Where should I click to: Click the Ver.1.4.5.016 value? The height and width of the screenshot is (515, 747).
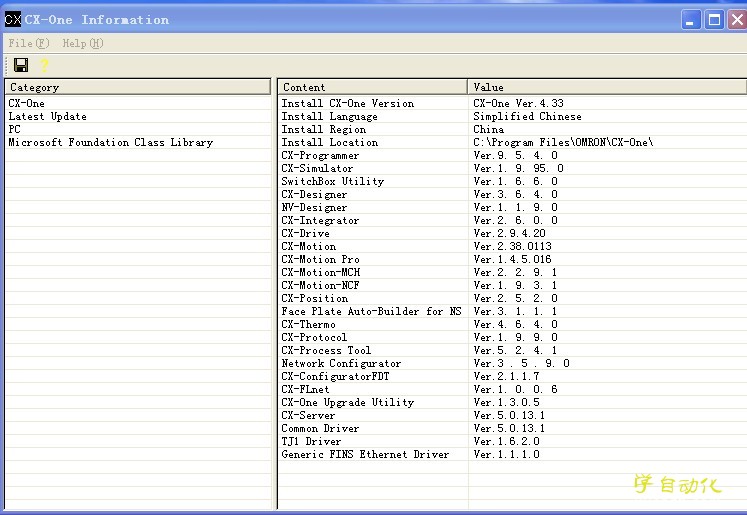click(513, 259)
